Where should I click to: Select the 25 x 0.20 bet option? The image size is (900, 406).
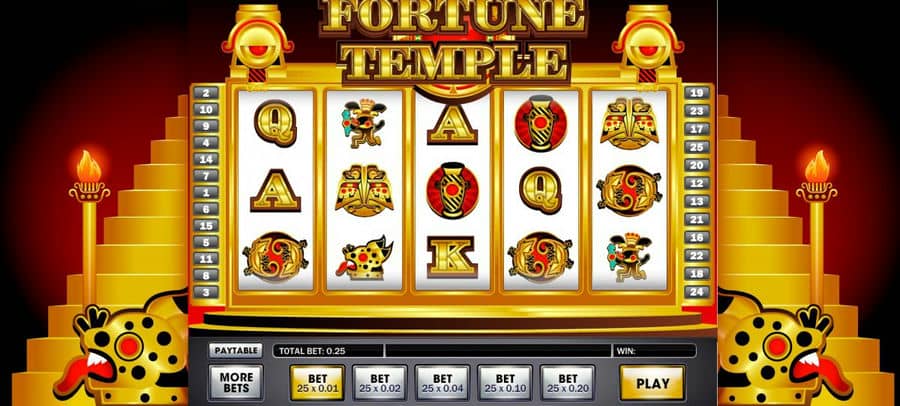[x=568, y=383]
